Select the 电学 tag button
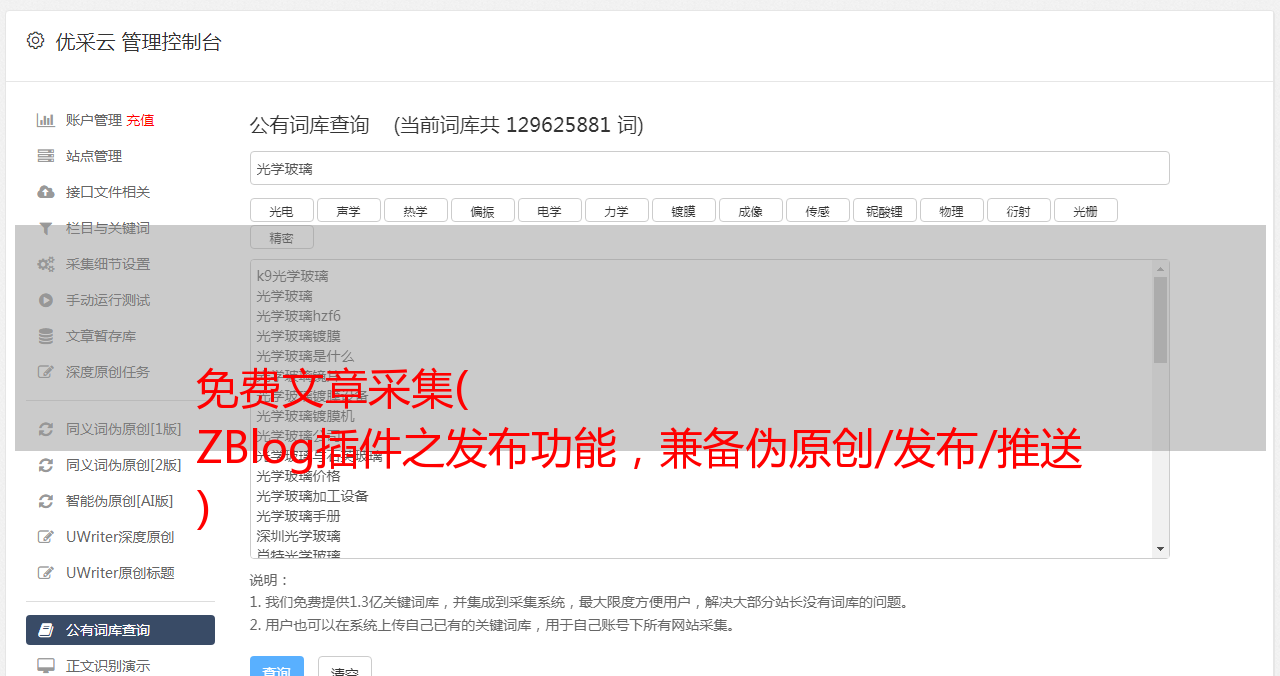The height and width of the screenshot is (676, 1280). [x=549, y=210]
